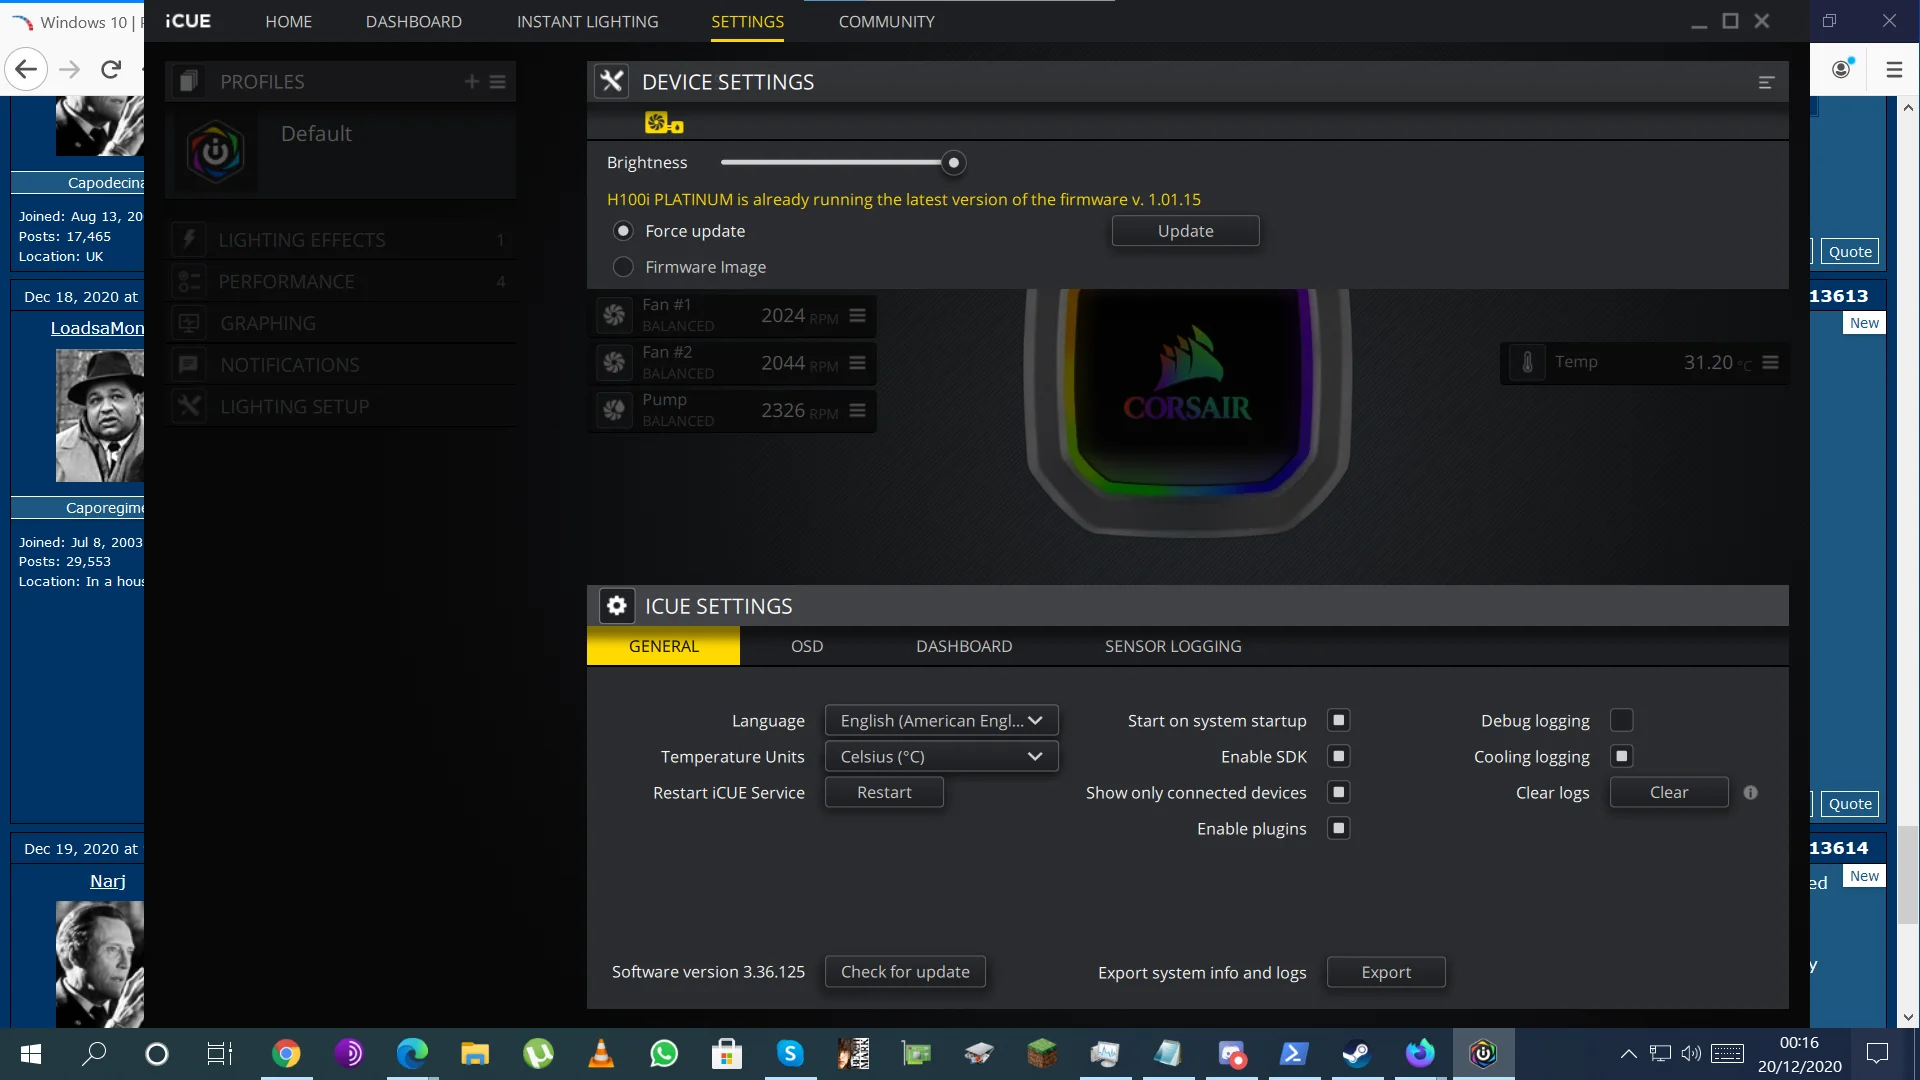
Task: Click the Export logs button
Action: click(x=1386, y=972)
